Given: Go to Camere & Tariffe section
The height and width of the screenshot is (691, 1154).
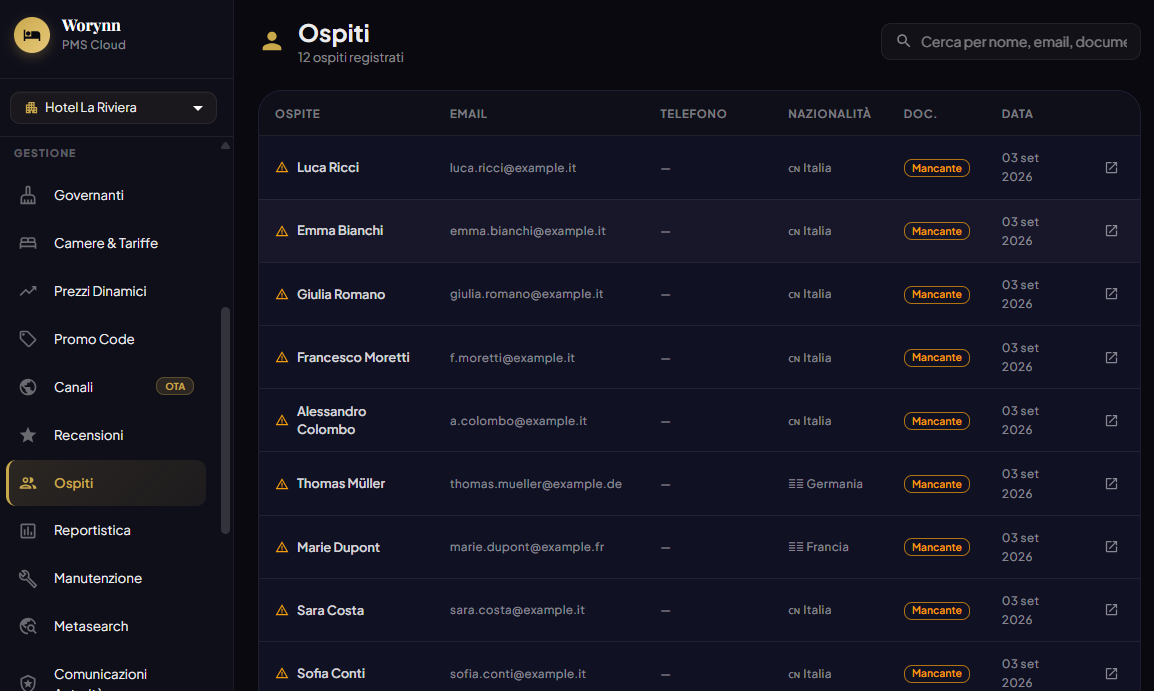Looking at the screenshot, I should click(x=106, y=243).
